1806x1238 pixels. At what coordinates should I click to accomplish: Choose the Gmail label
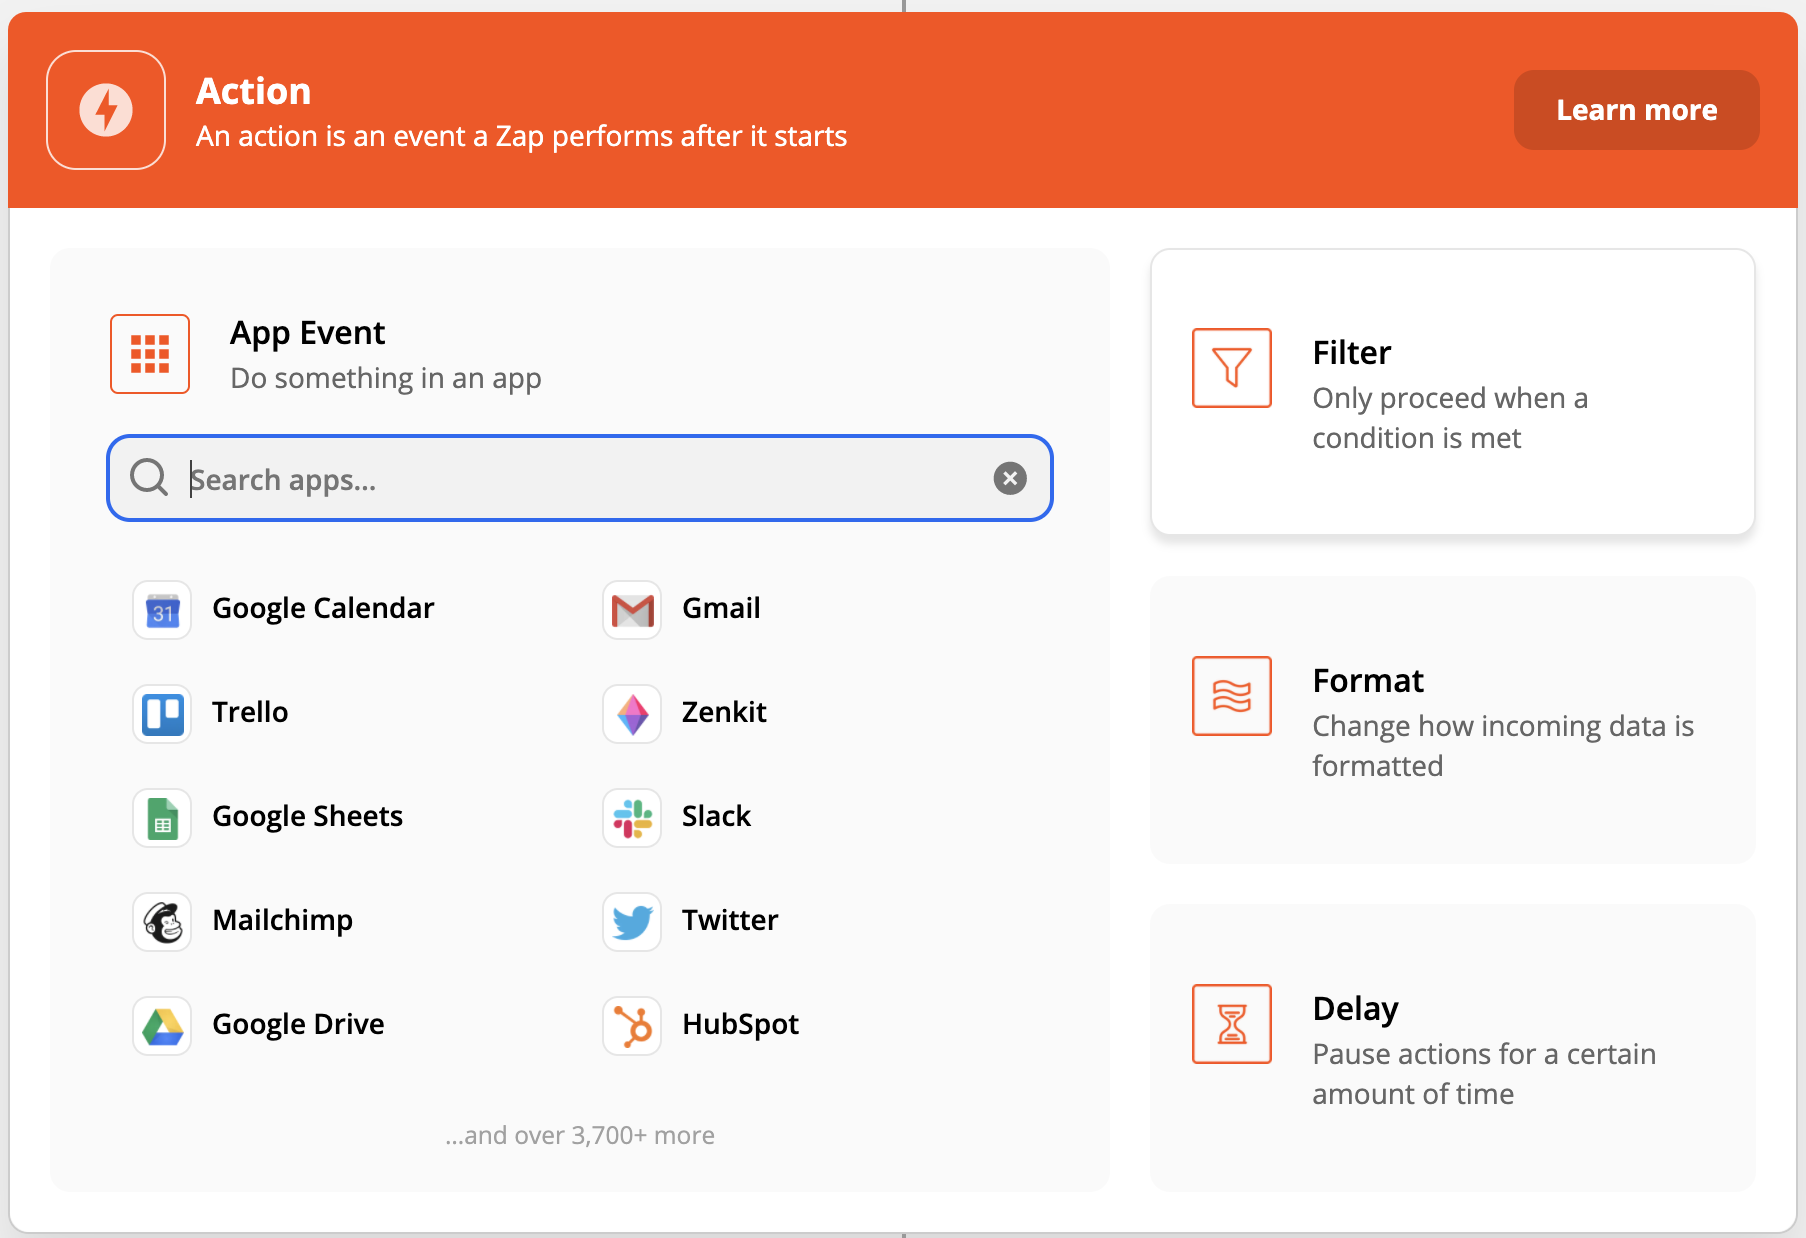click(721, 608)
